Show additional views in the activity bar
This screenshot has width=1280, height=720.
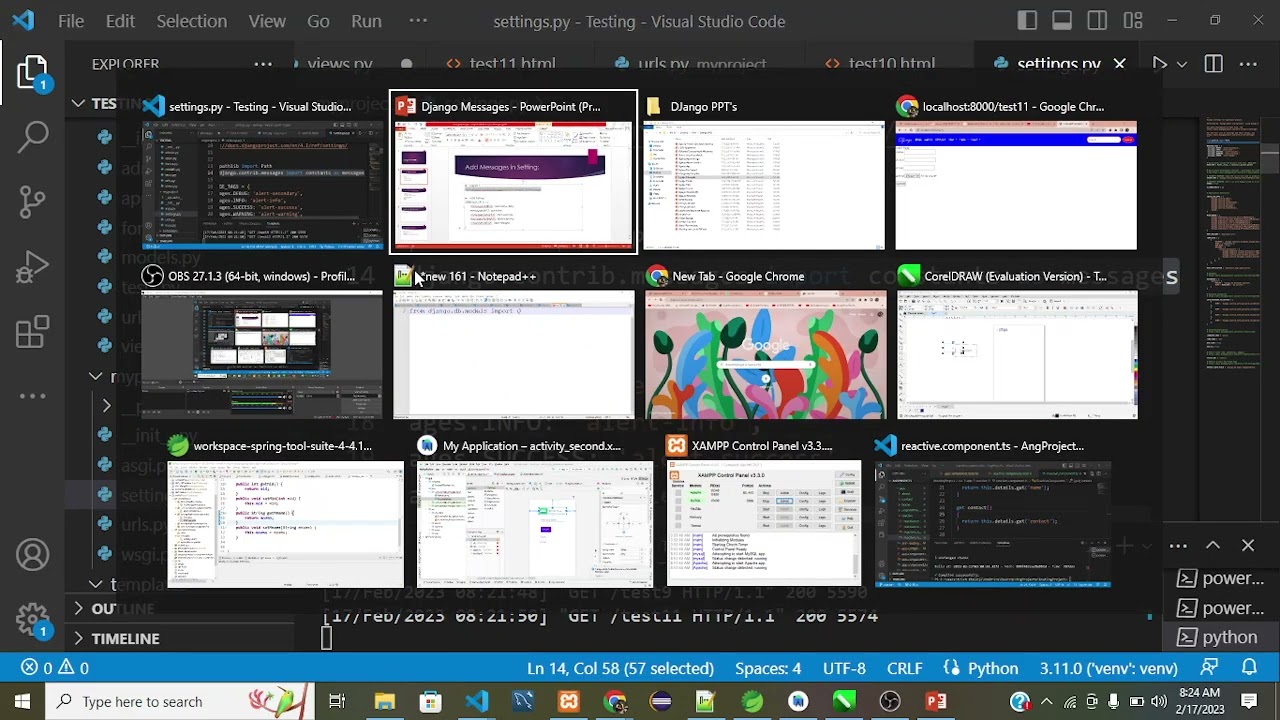pyautogui.click(x=33, y=396)
